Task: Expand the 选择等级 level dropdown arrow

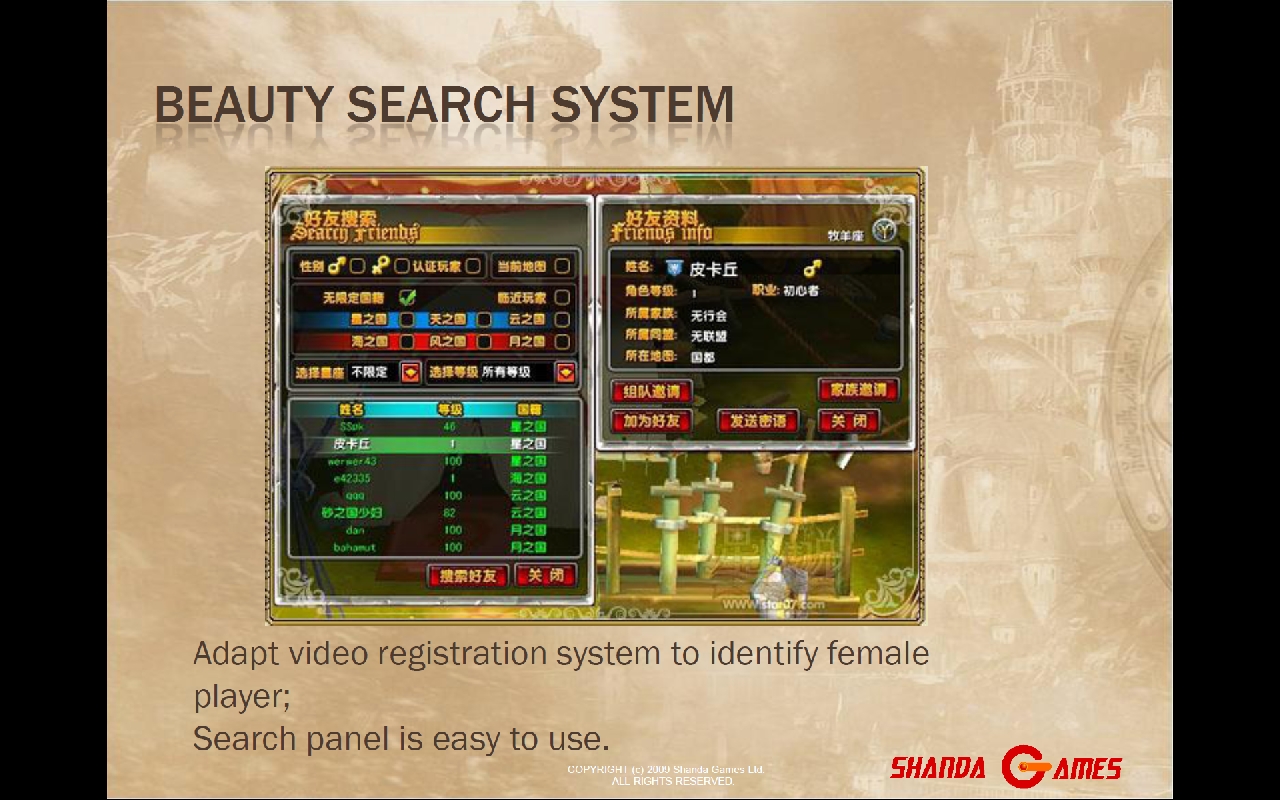Action: [x=566, y=372]
